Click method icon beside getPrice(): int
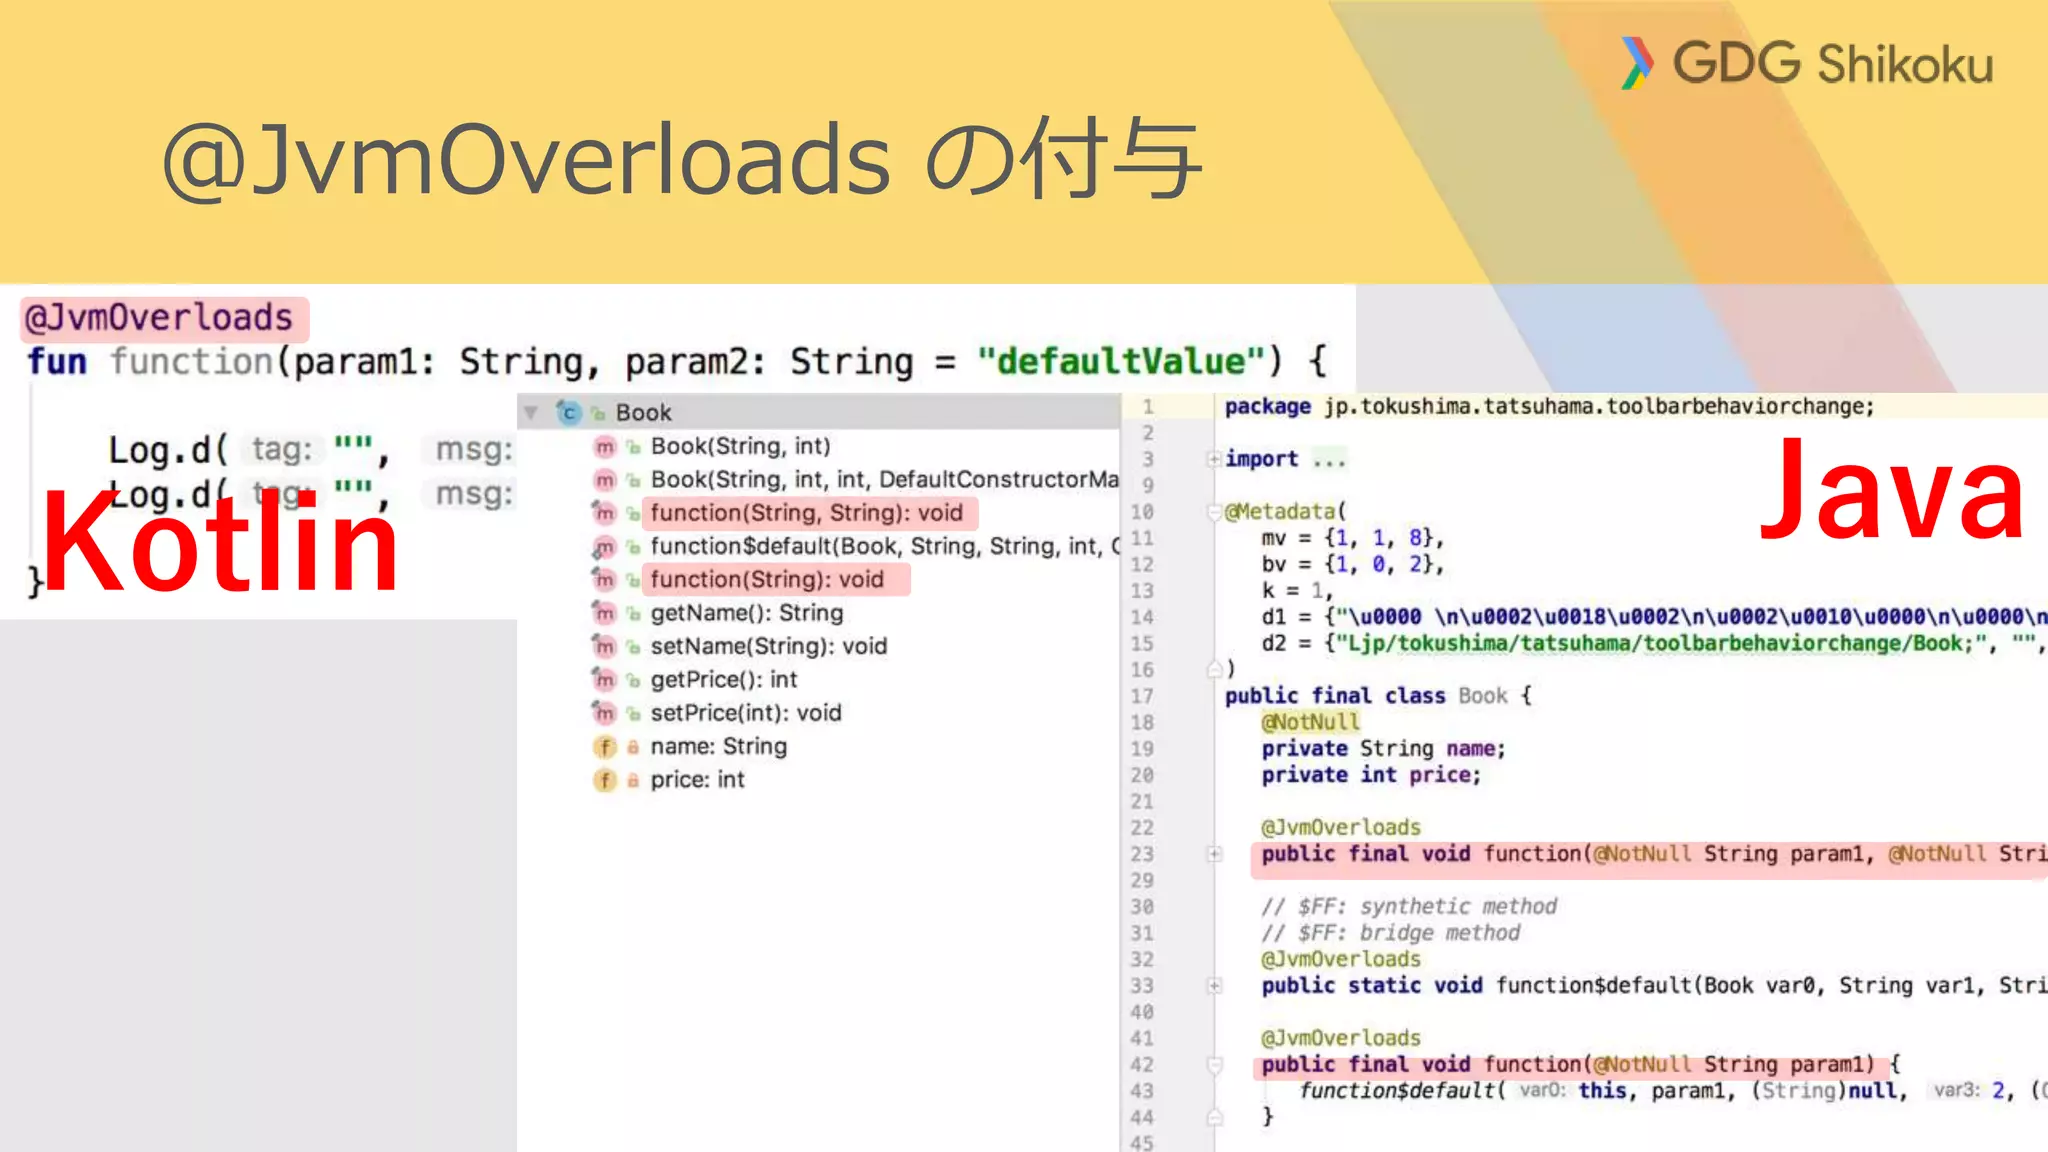This screenshot has height=1152, width=2048. click(605, 680)
